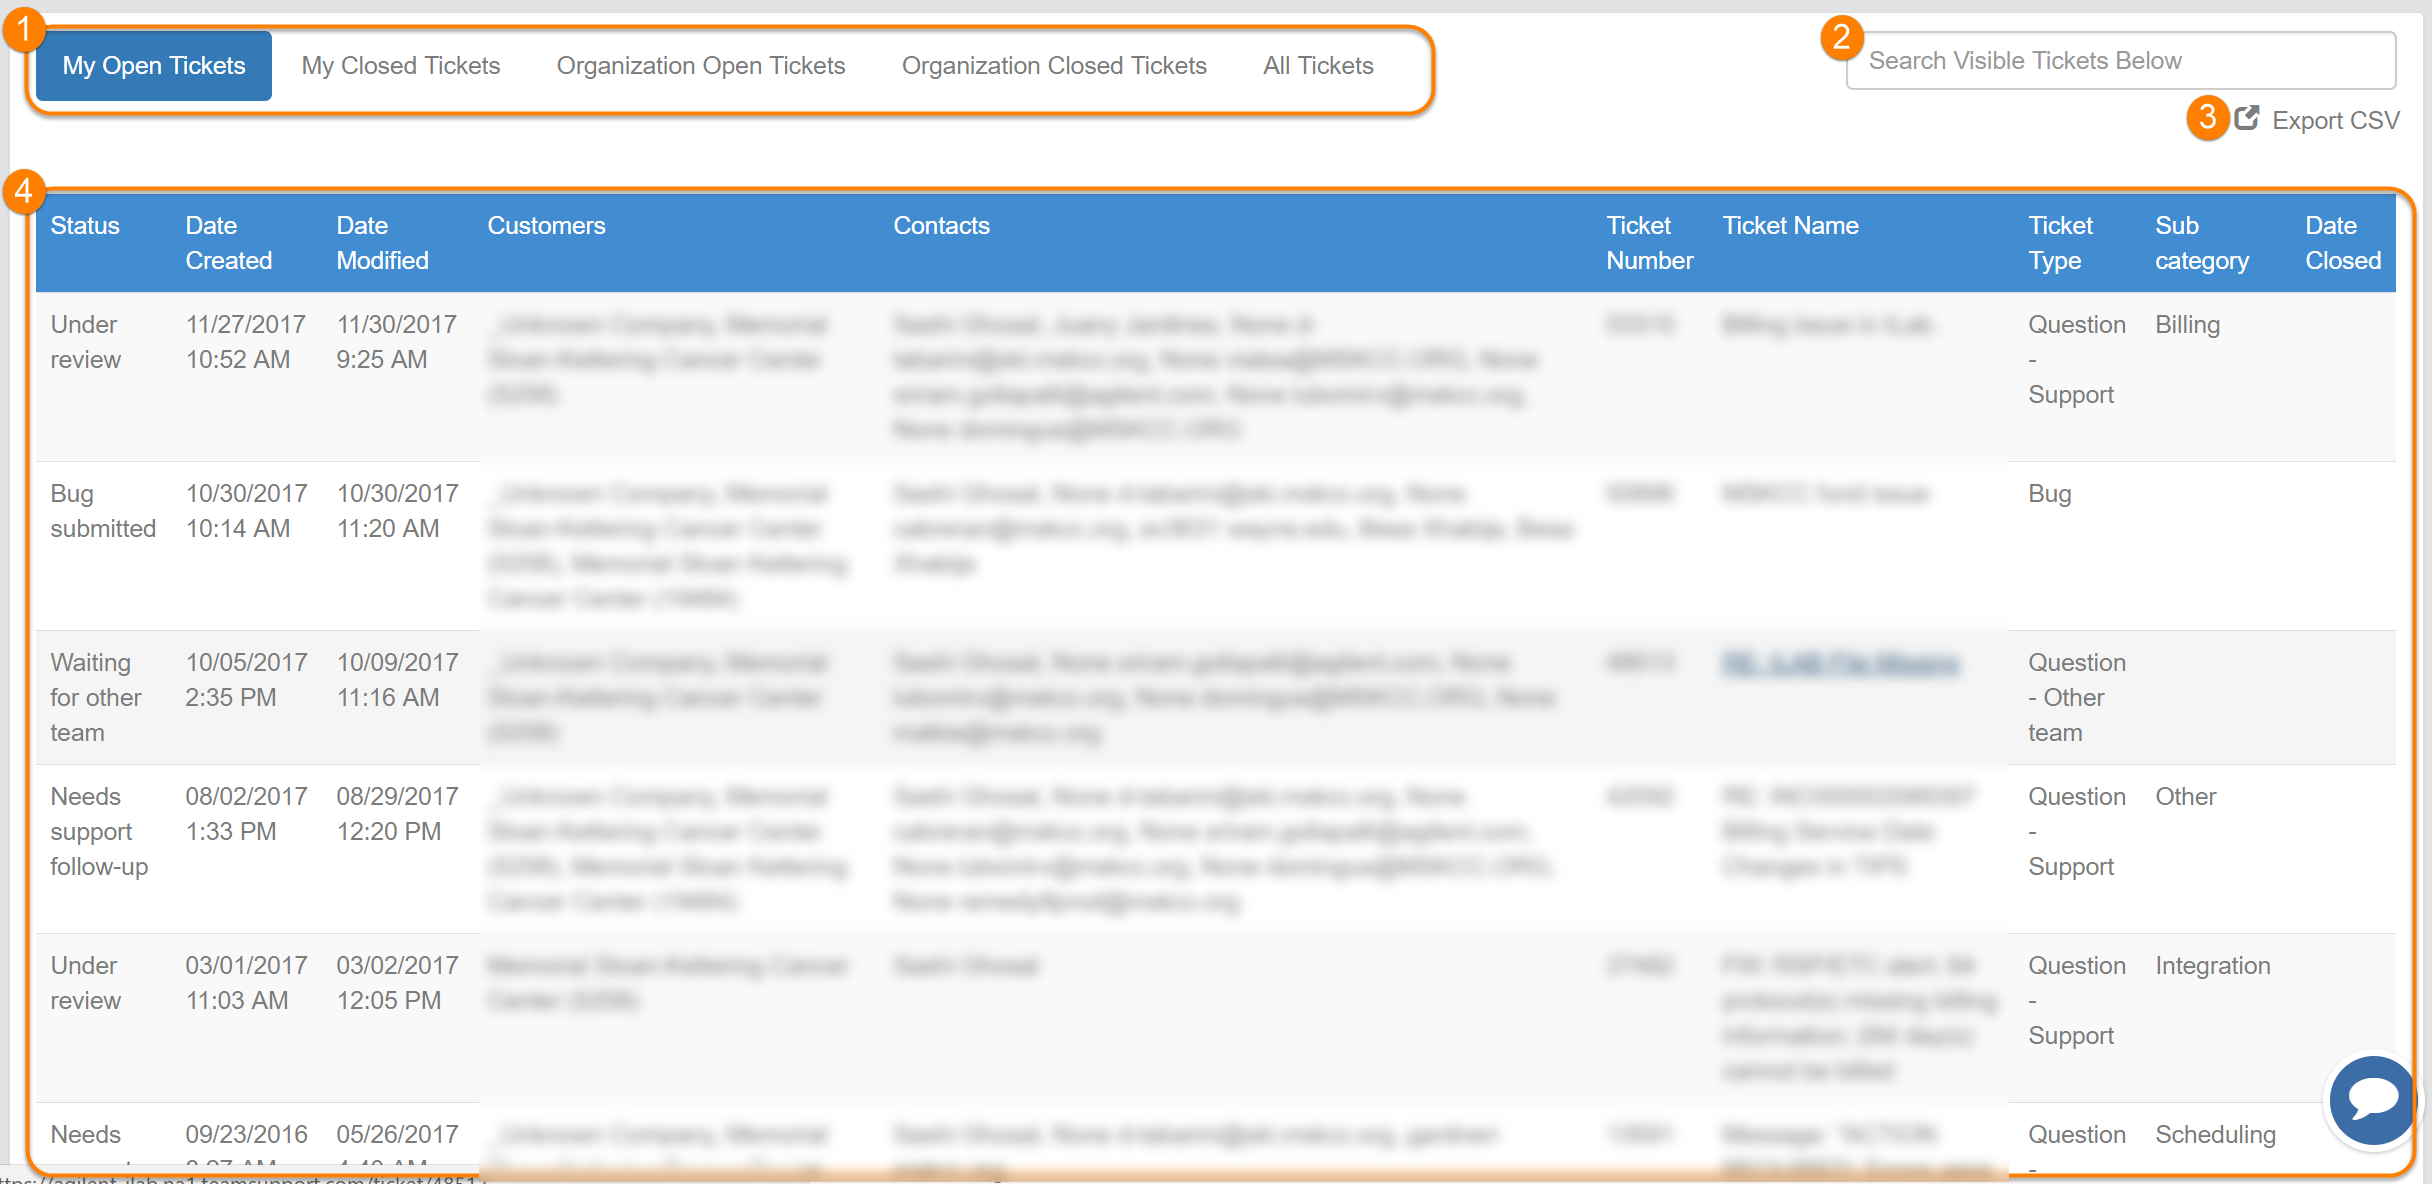Screen dimensions: 2432x1184
Task: Show the All Tickets tab
Action: pos(1317,66)
